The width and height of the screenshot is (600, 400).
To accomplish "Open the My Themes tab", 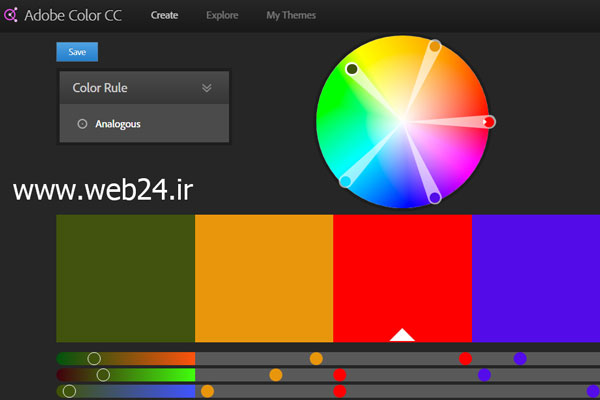I will click(291, 15).
